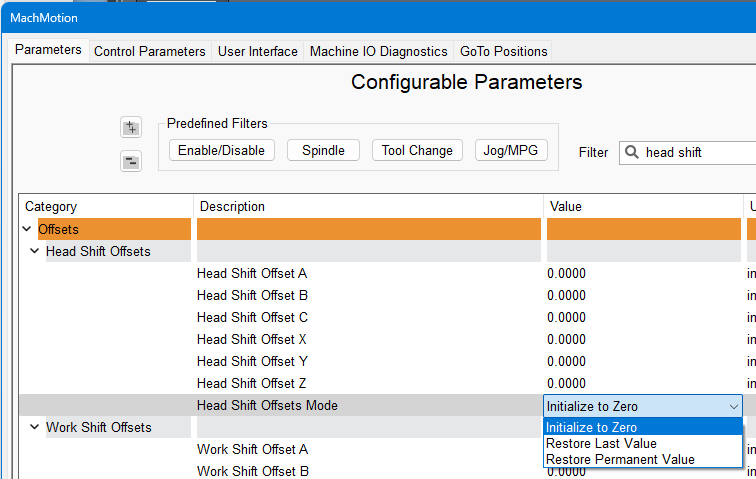The image size is (756, 479).
Task: Filter by Tool Change parameters
Action: coord(417,150)
